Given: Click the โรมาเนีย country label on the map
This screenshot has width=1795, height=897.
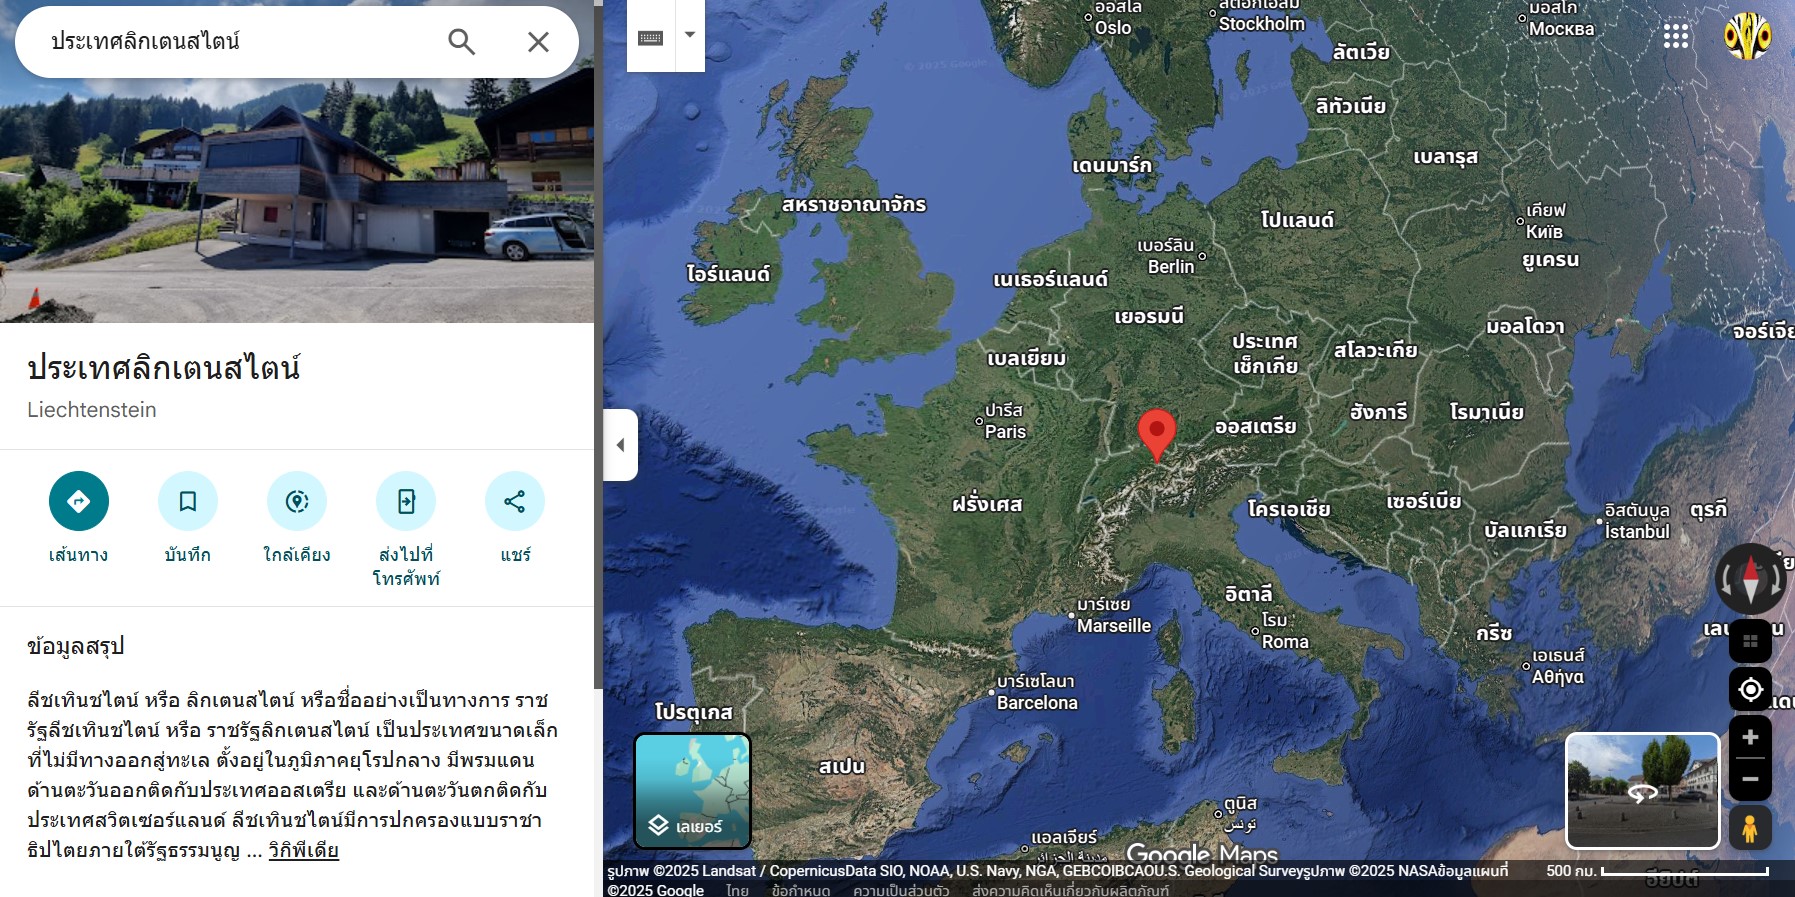Looking at the screenshot, I should coord(1487,412).
